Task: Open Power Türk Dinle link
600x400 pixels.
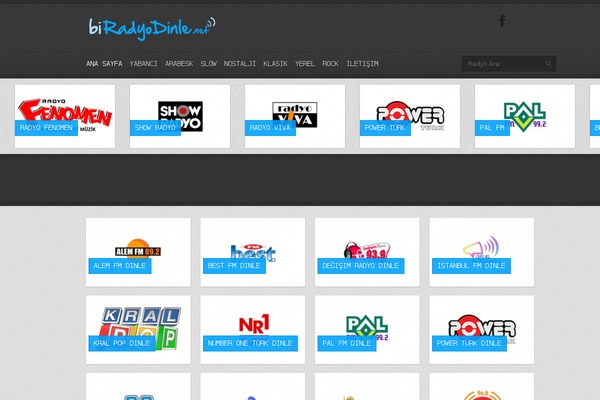Action: 469,343
